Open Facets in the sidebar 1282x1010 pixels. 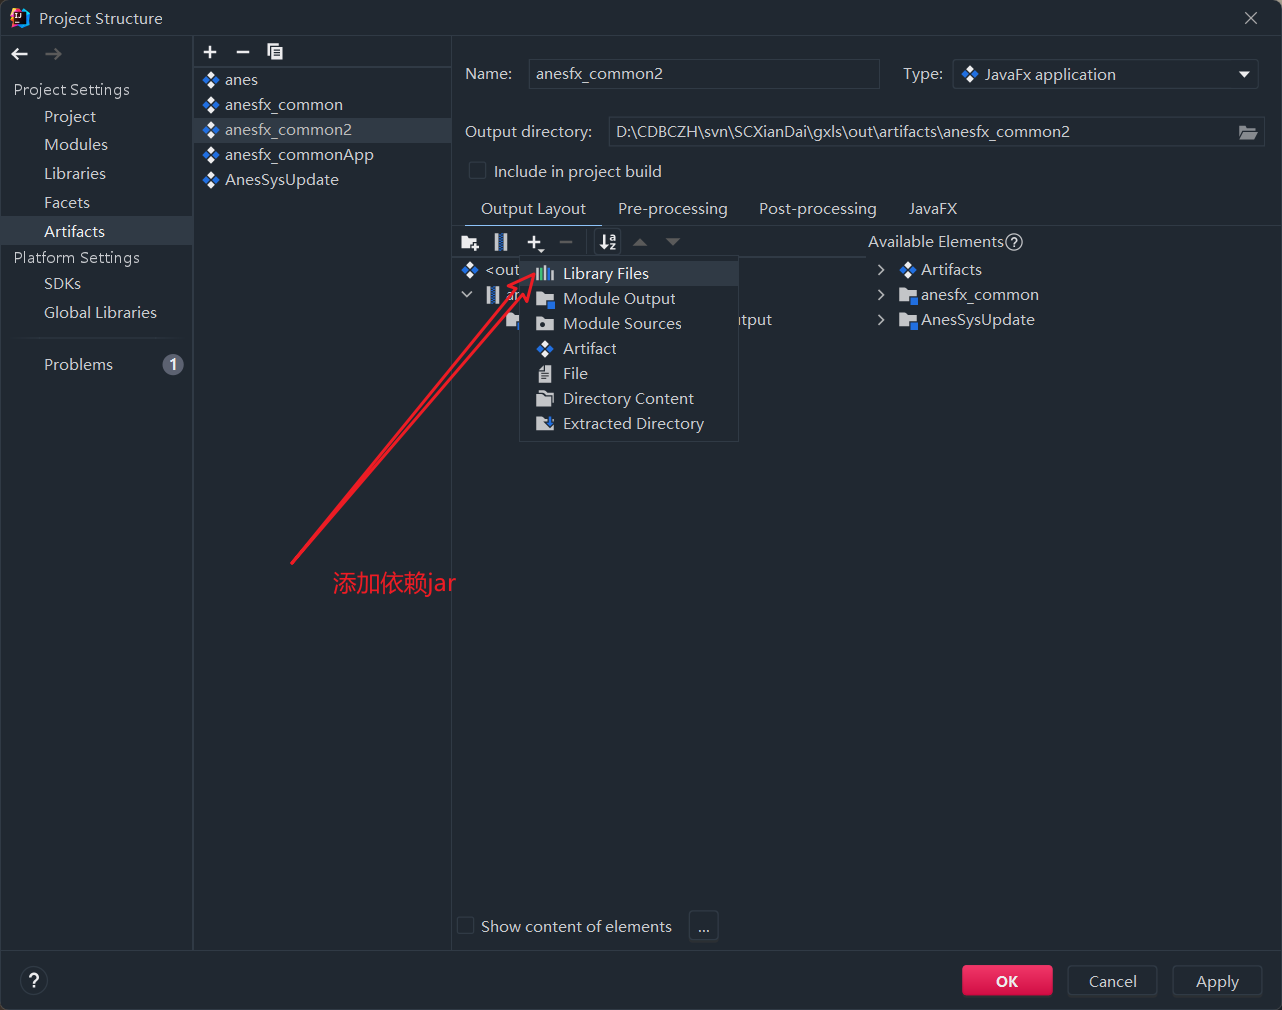click(x=67, y=203)
